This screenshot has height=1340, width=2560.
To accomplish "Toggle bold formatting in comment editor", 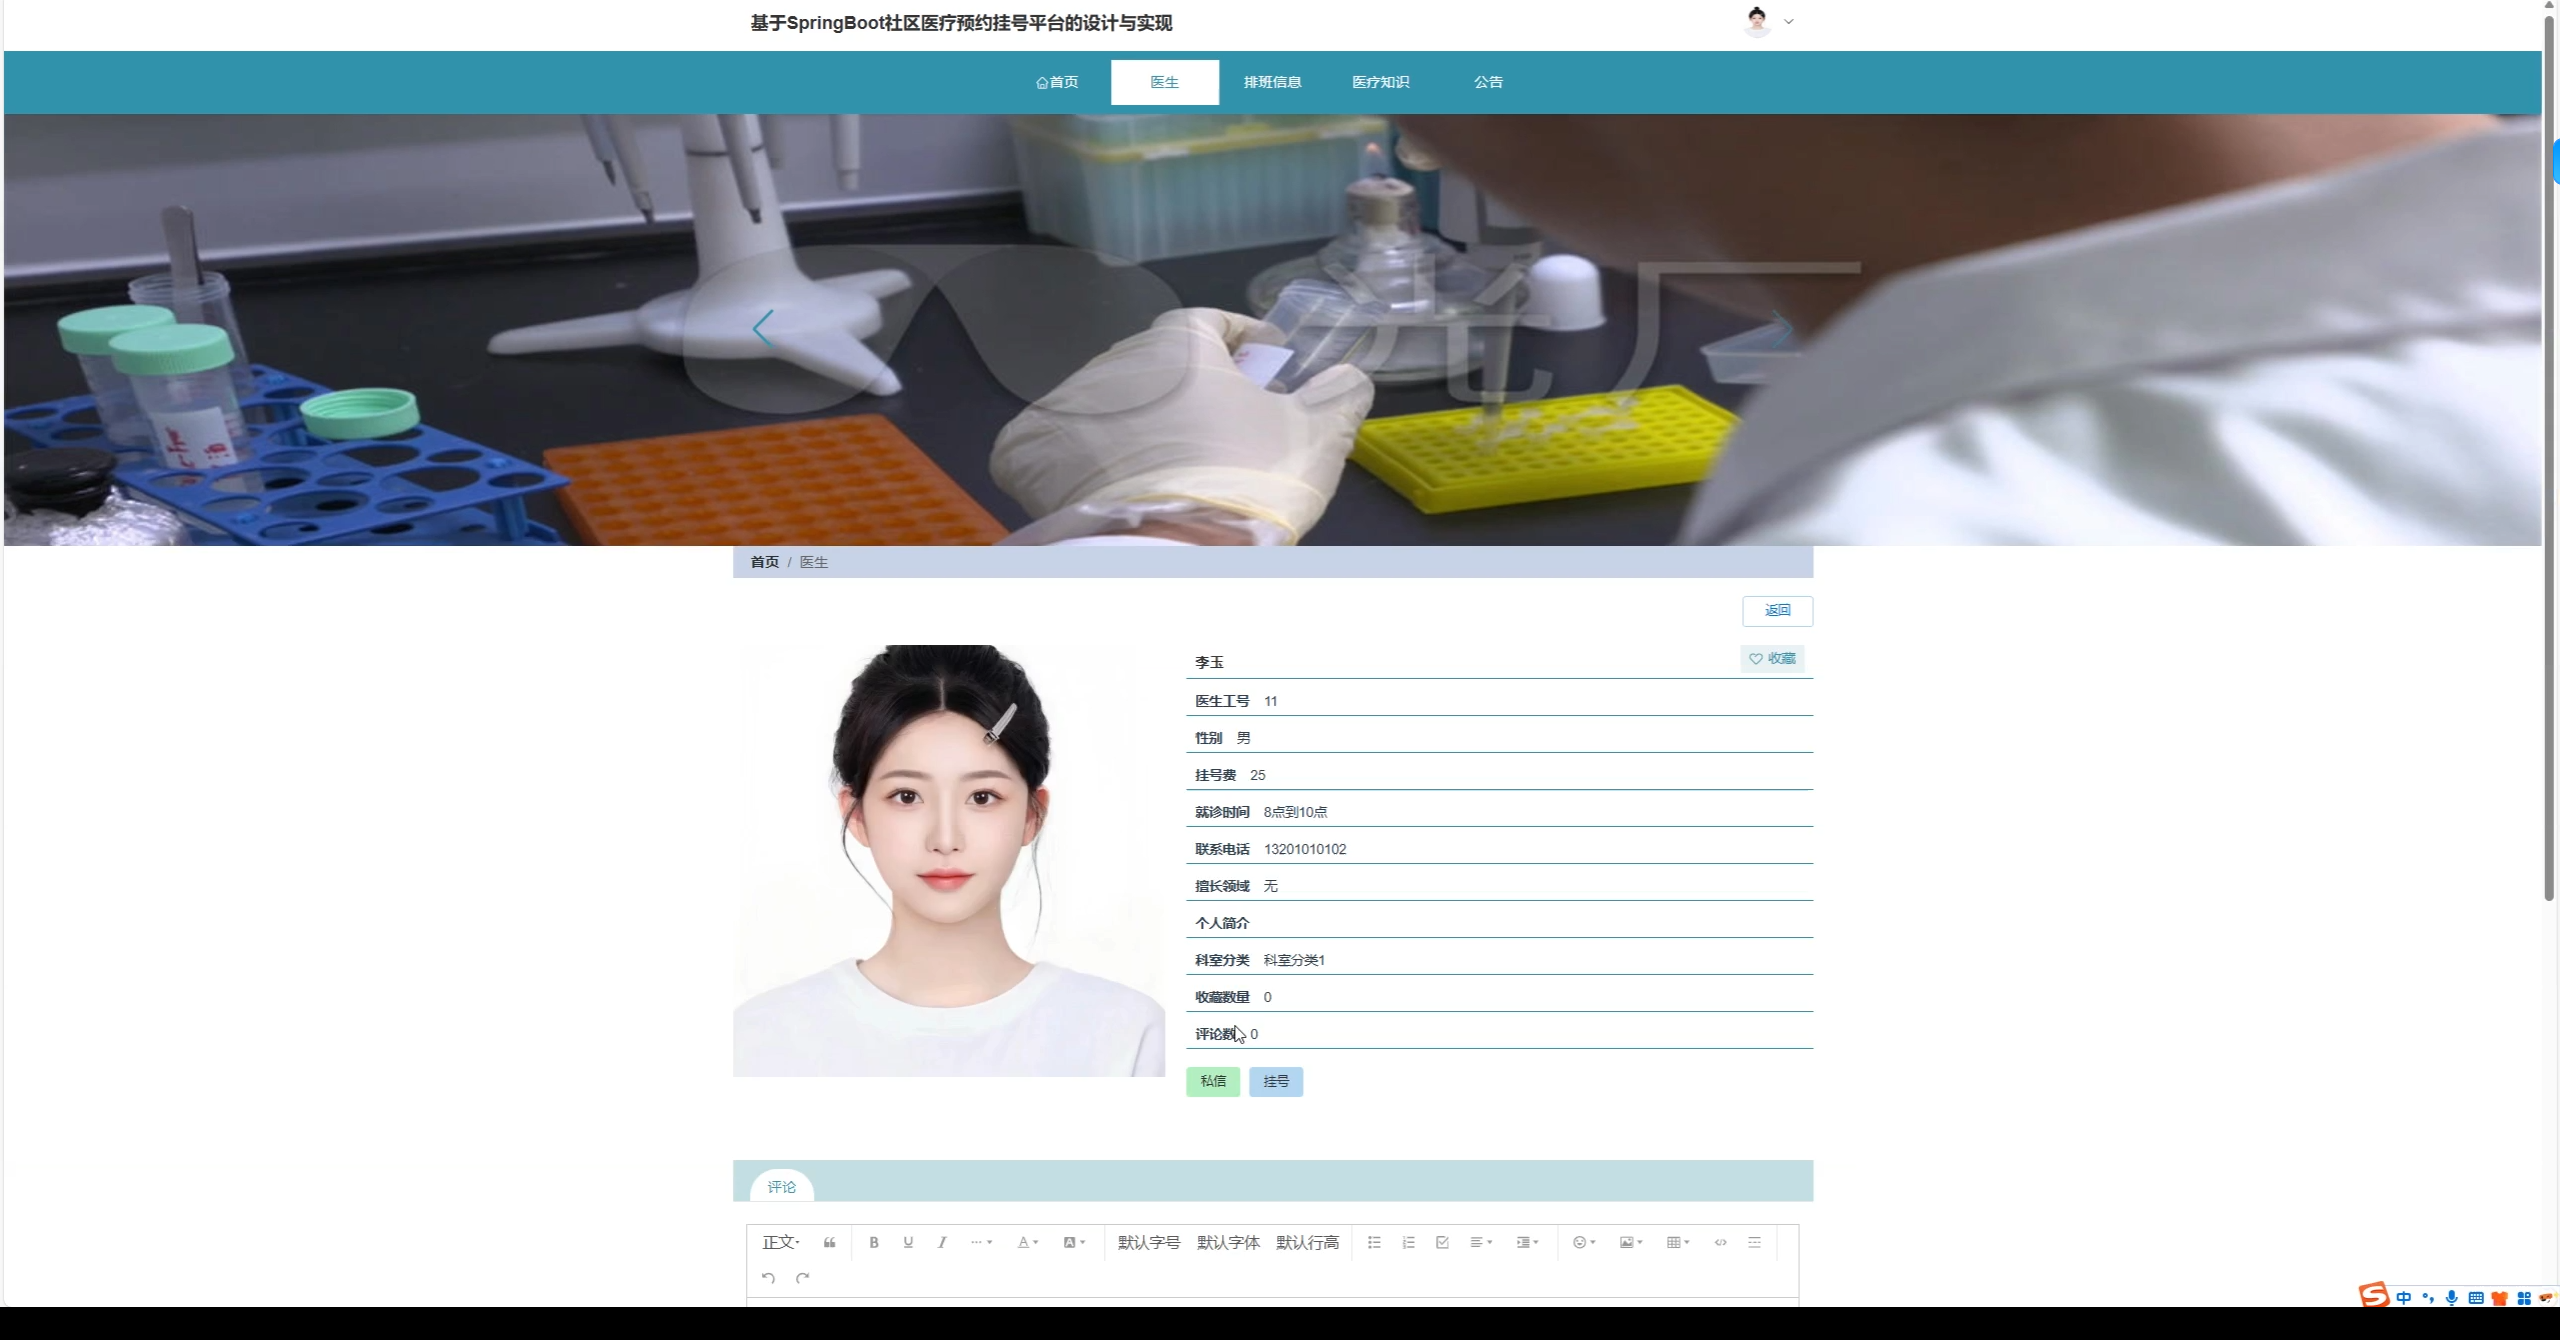I will [x=873, y=1242].
